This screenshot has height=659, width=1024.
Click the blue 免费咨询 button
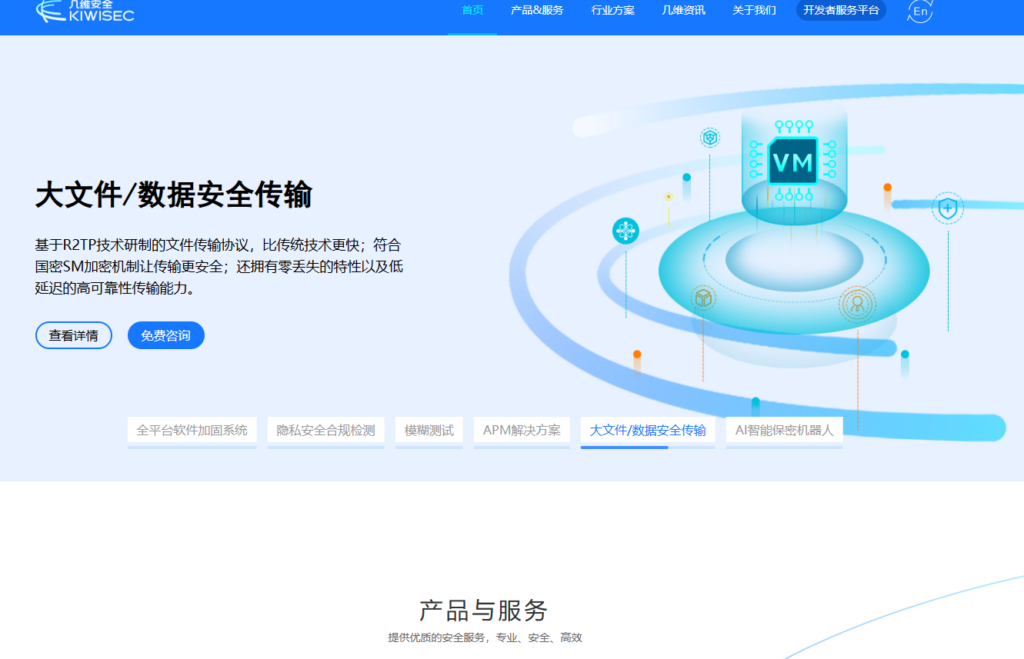[x=165, y=335]
